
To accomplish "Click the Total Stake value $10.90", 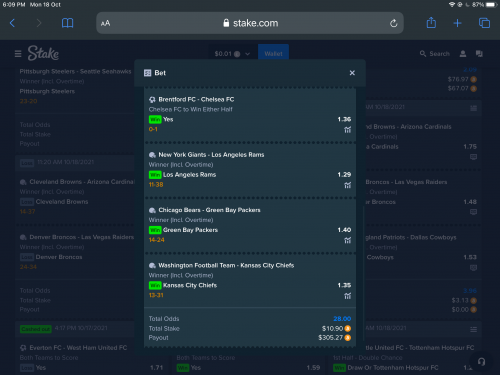I will pos(332,328).
